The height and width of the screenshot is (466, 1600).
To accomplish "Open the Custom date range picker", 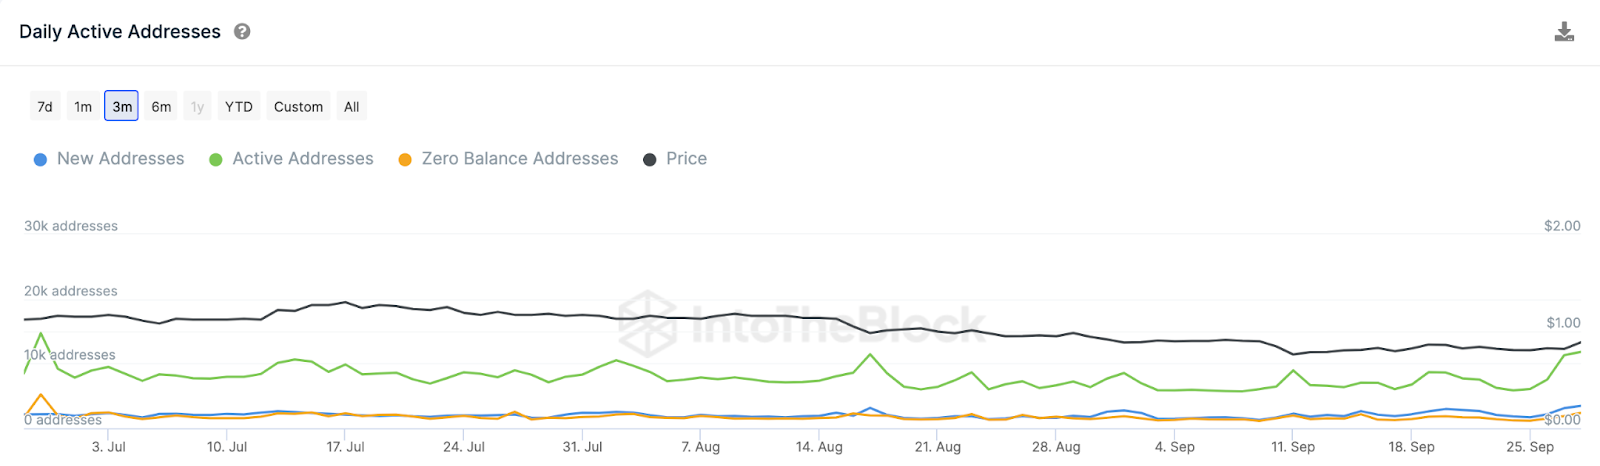I will pyautogui.click(x=298, y=107).
